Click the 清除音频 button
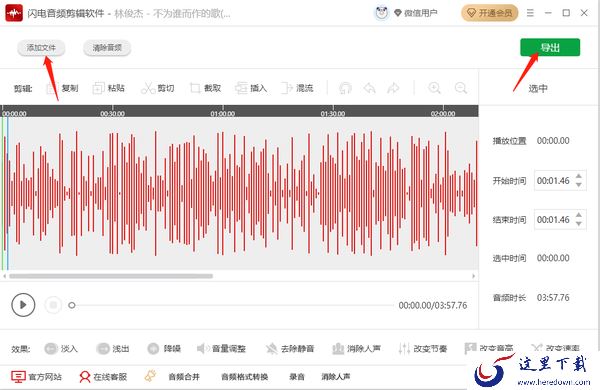 (x=107, y=48)
